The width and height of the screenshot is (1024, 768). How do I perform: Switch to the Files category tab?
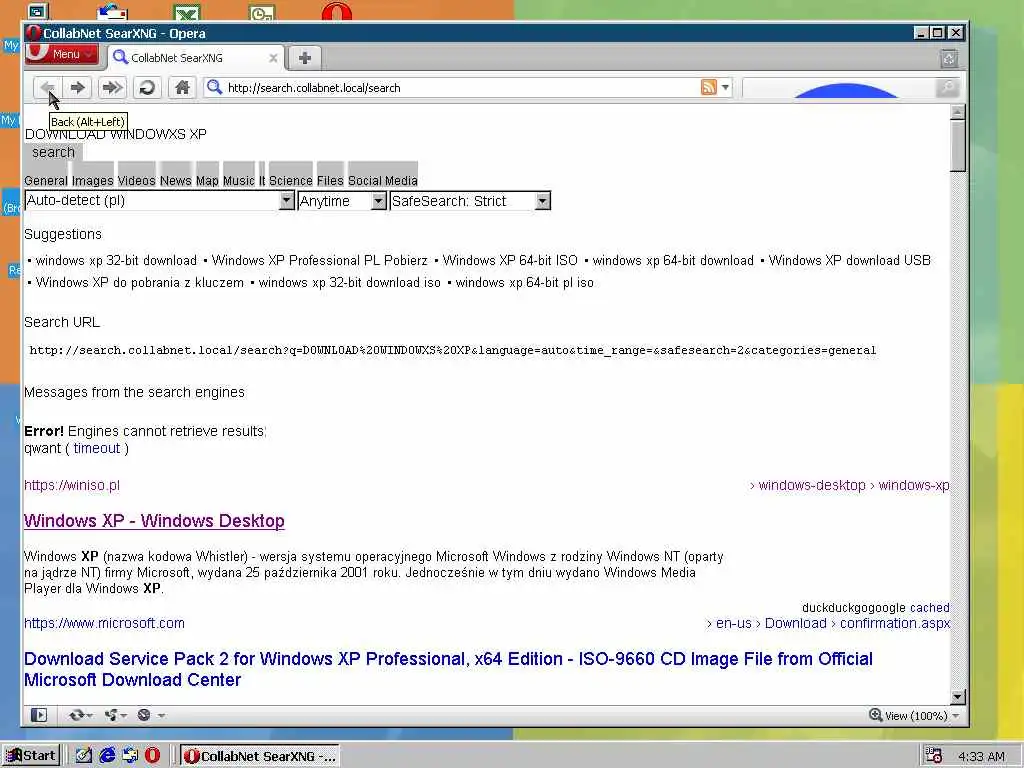click(330, 180)
